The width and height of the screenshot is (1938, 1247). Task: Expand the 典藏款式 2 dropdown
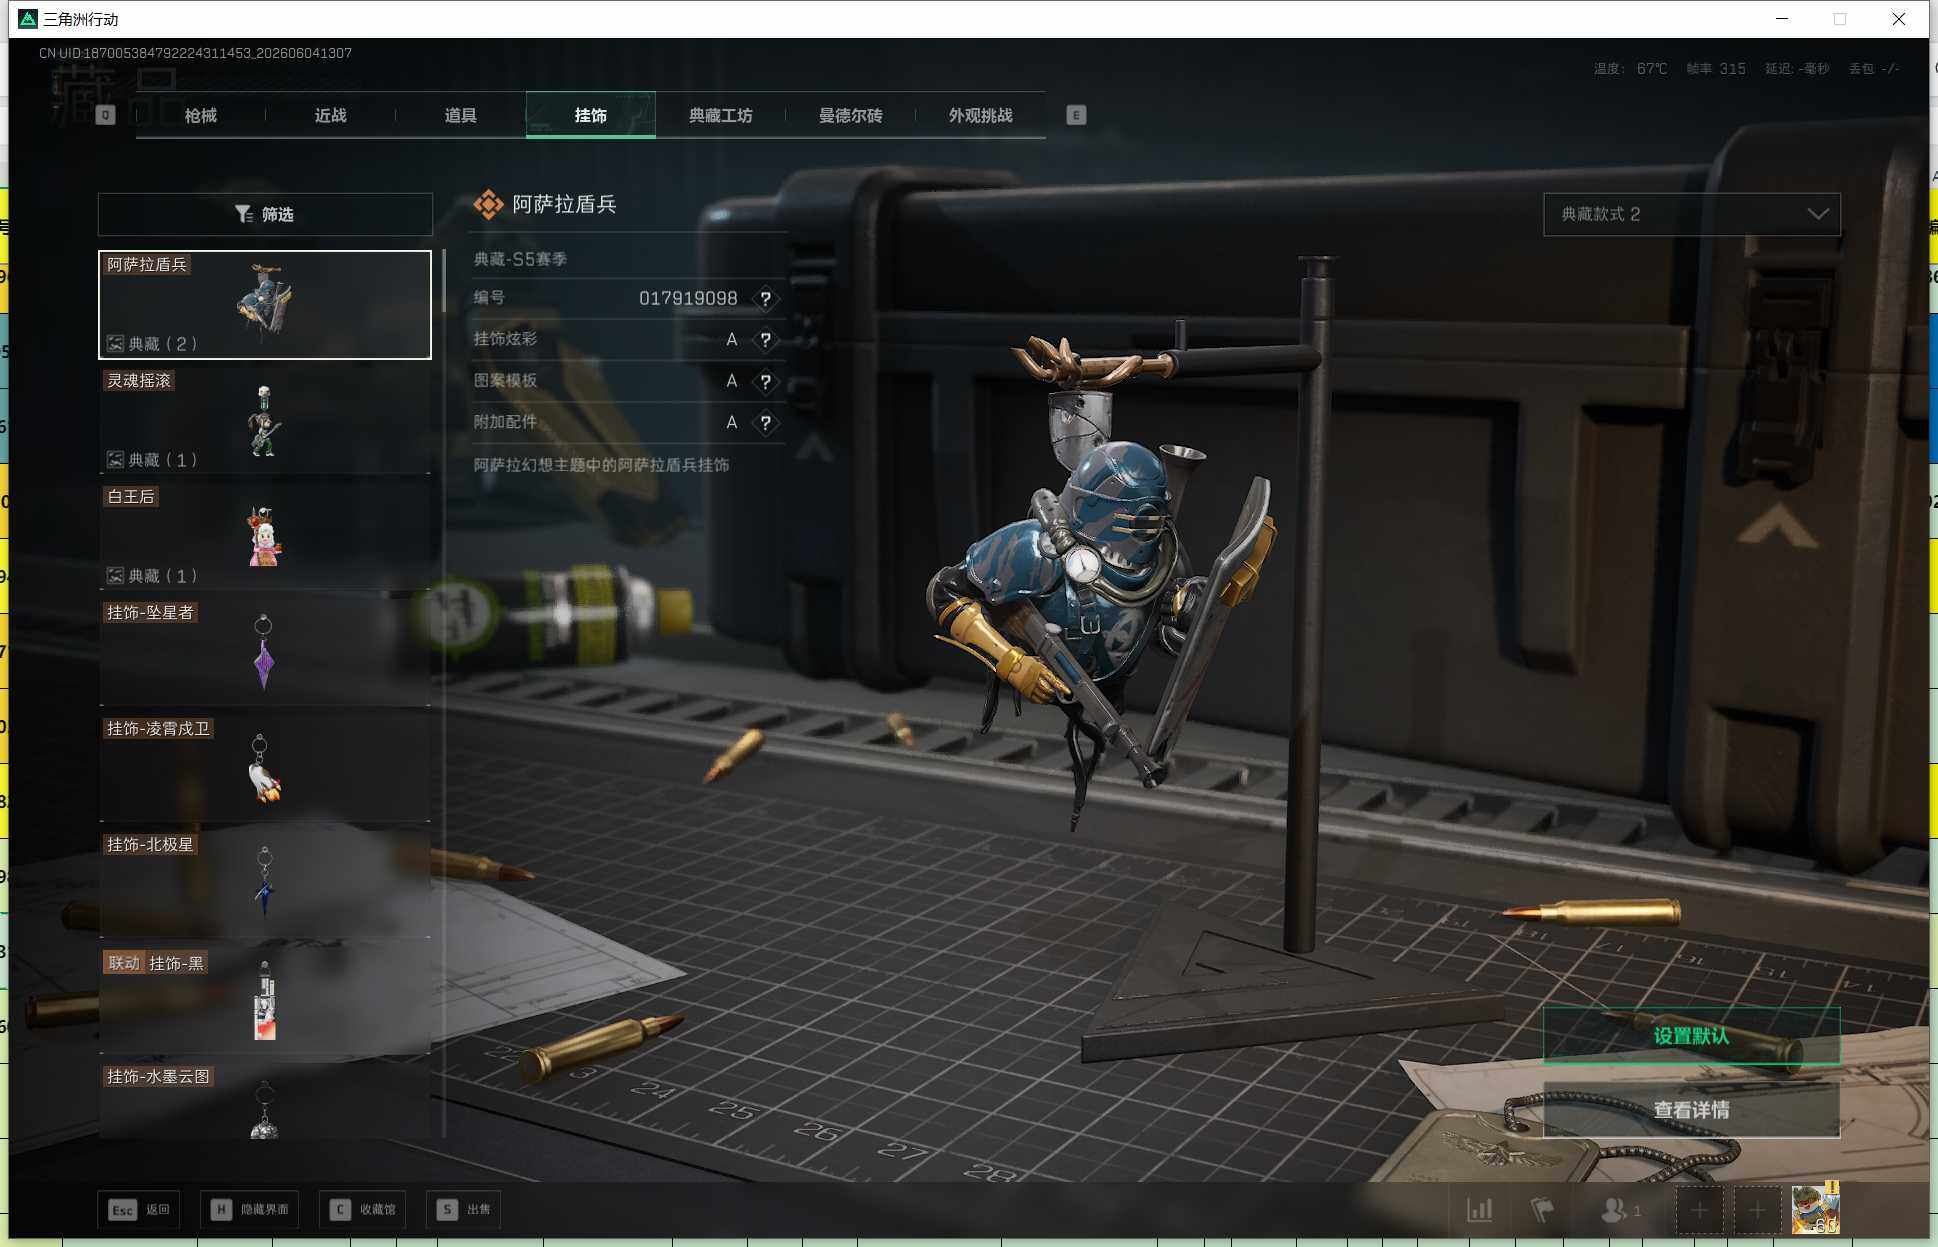point(1692,214)
